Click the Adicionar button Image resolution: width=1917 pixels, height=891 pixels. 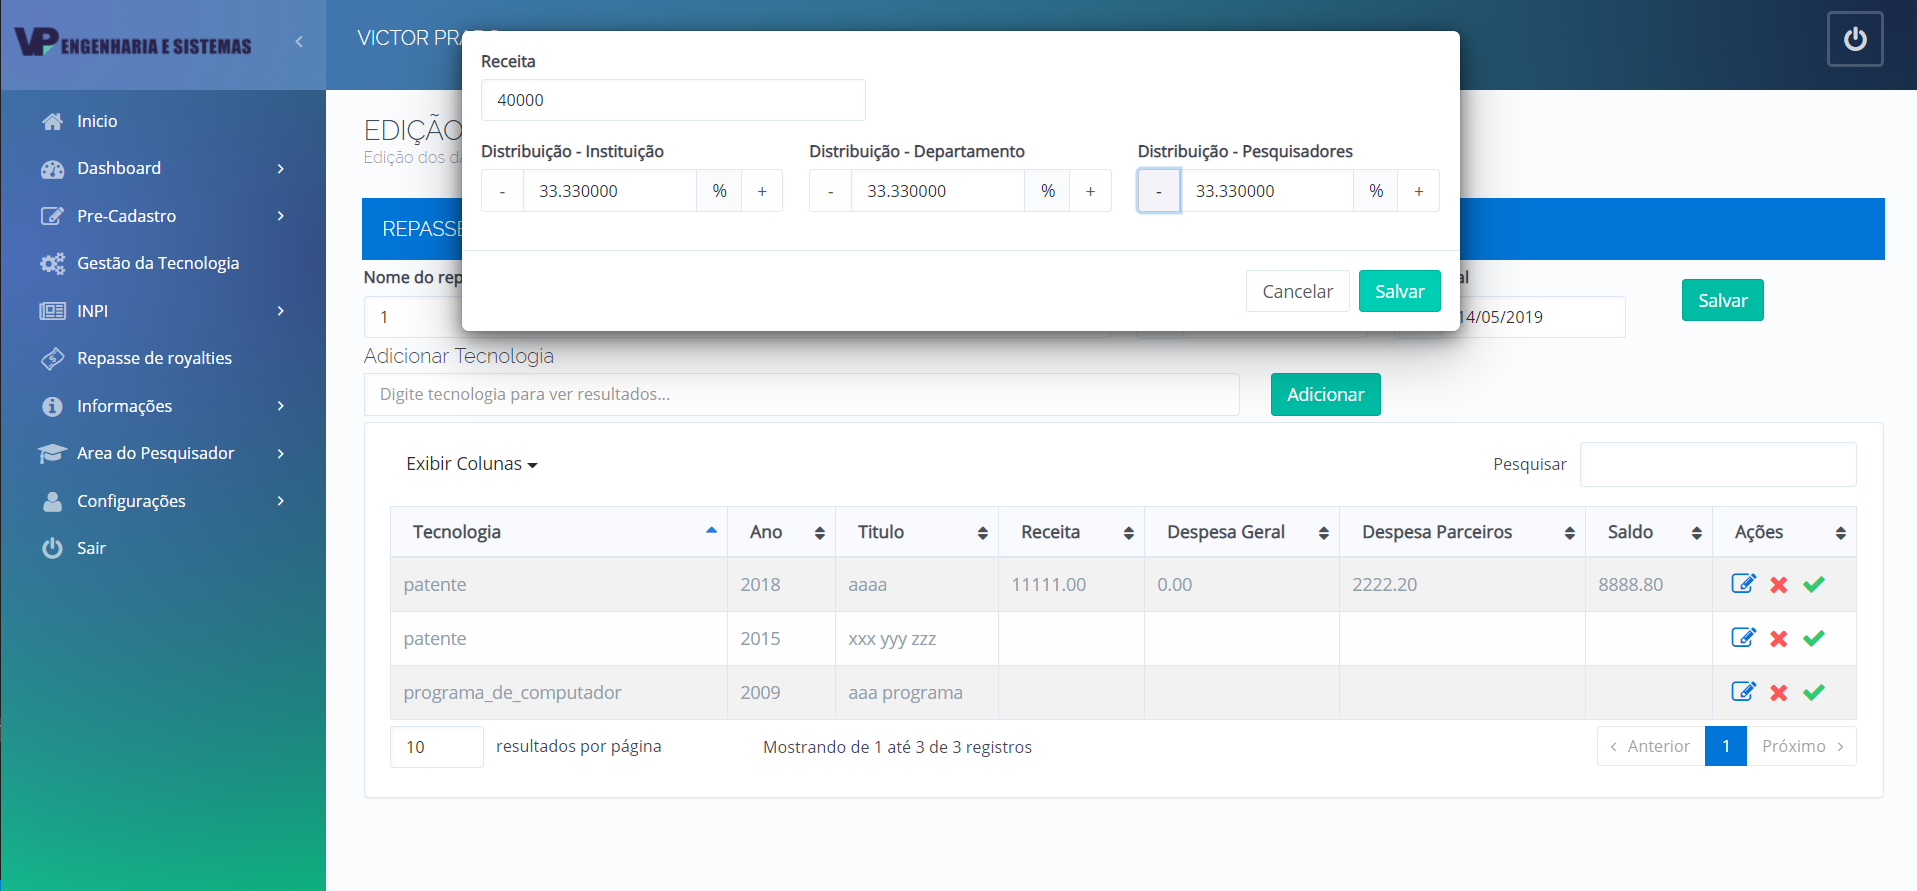(1325, 394)
